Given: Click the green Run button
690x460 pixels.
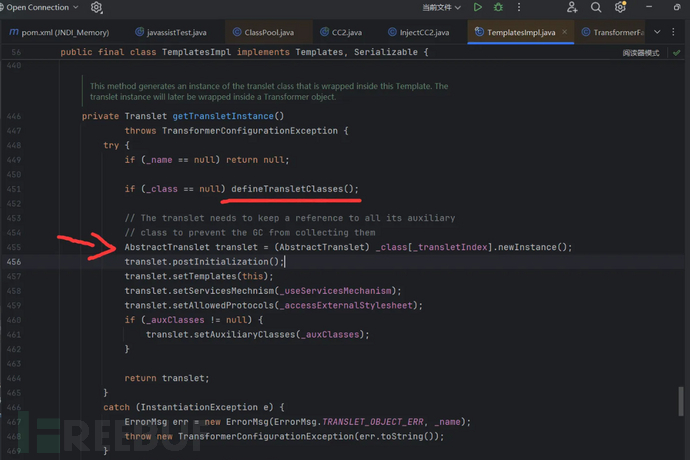Looking at the screenshot, I should click(x=478, y=7).
